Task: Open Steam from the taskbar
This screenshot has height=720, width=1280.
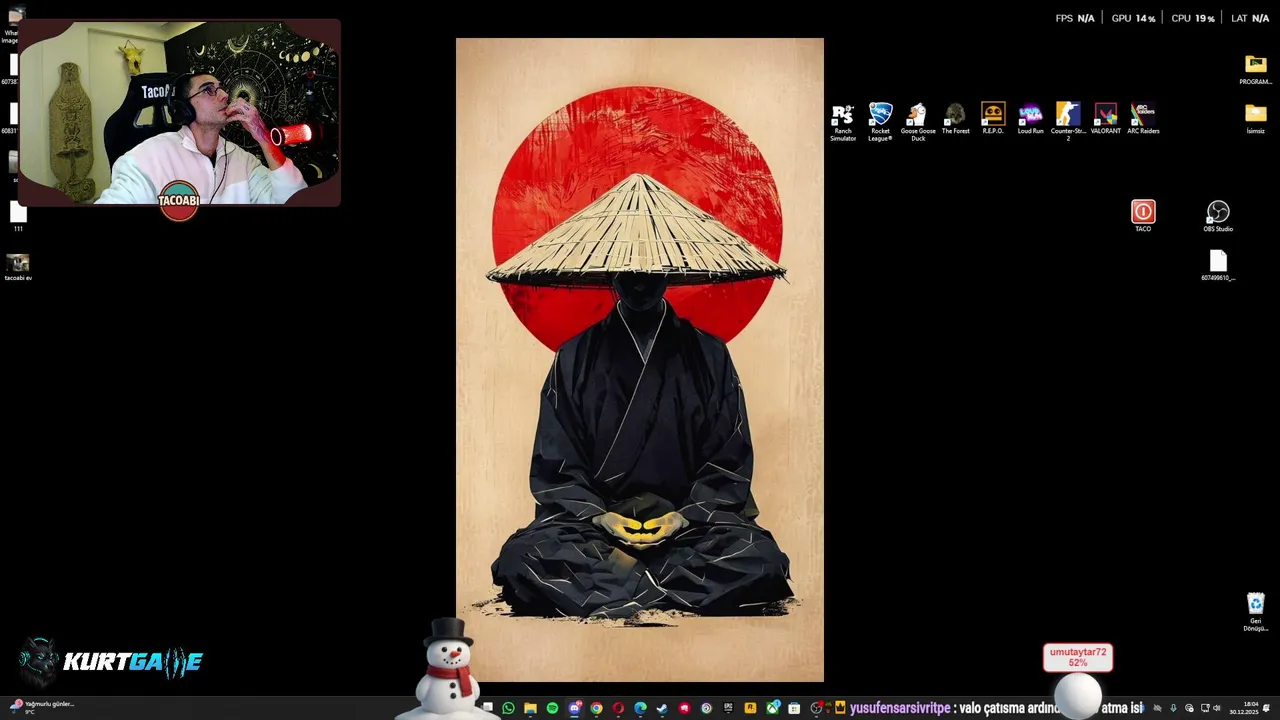Action: 662,708
